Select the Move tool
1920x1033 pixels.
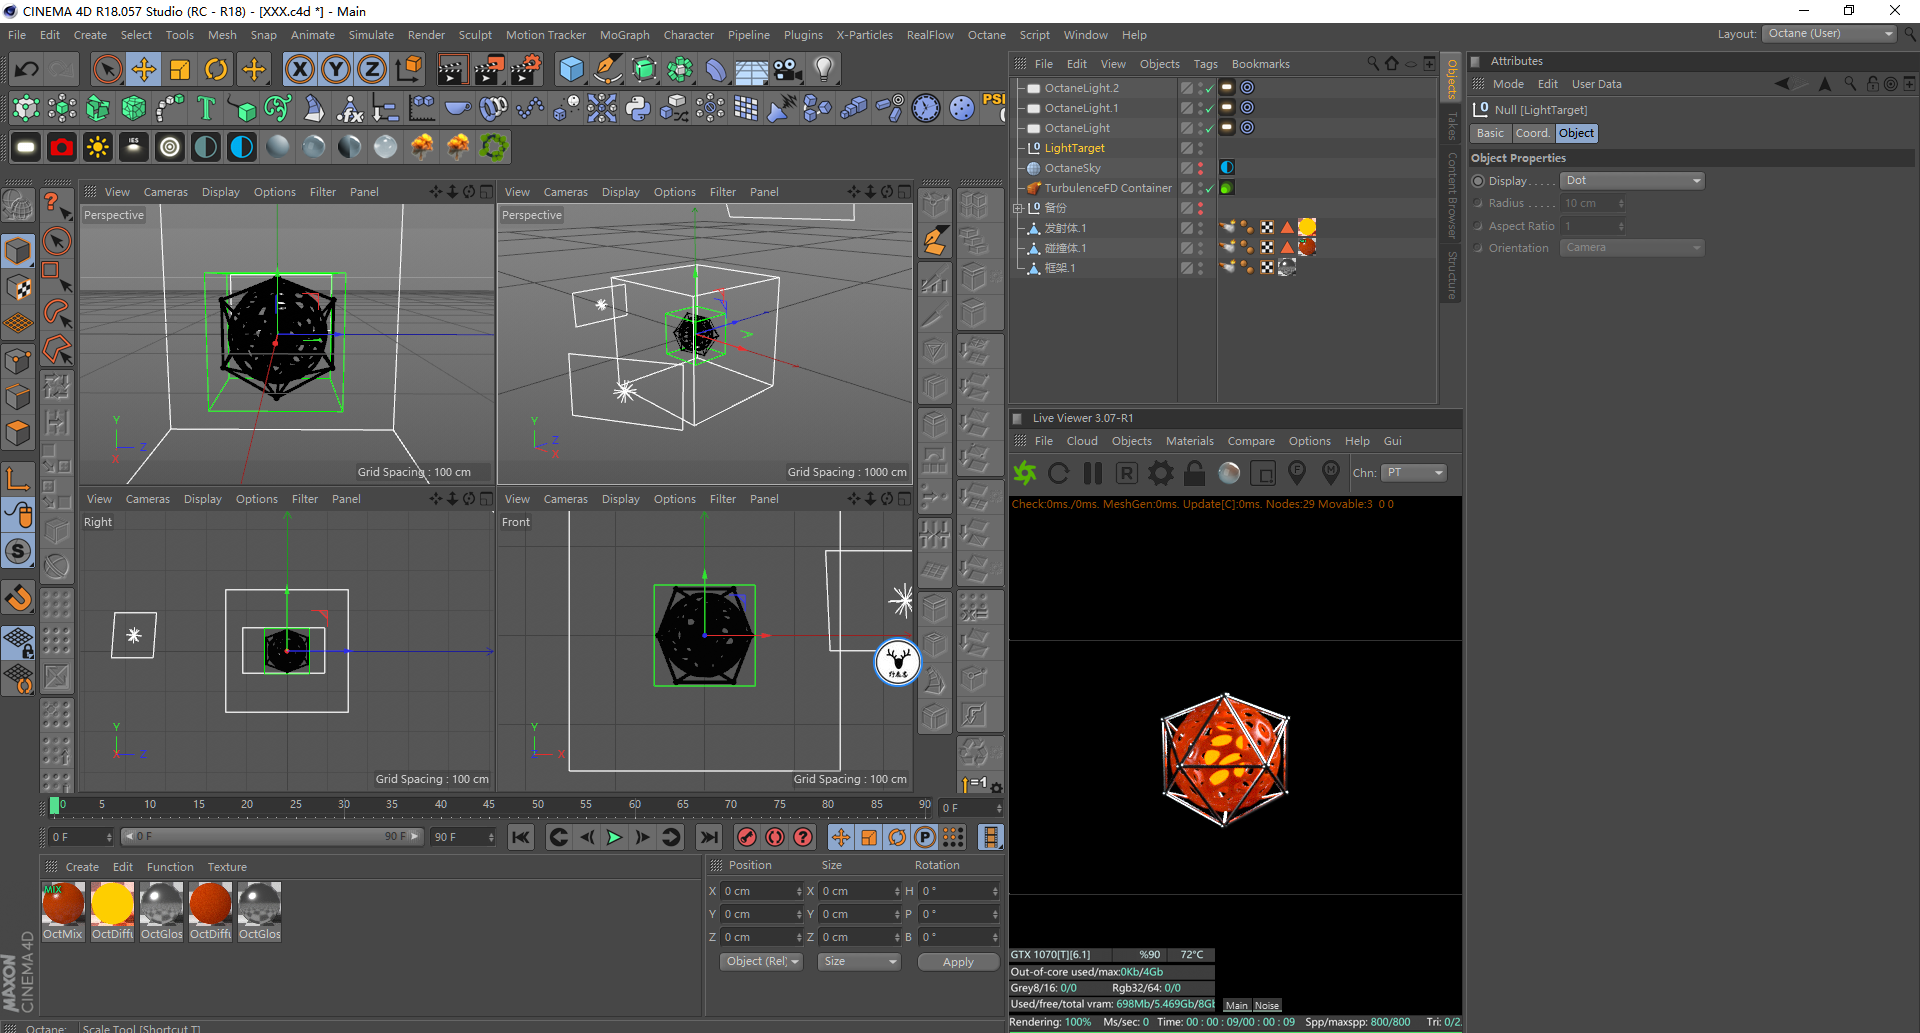(x=144, y=69)
